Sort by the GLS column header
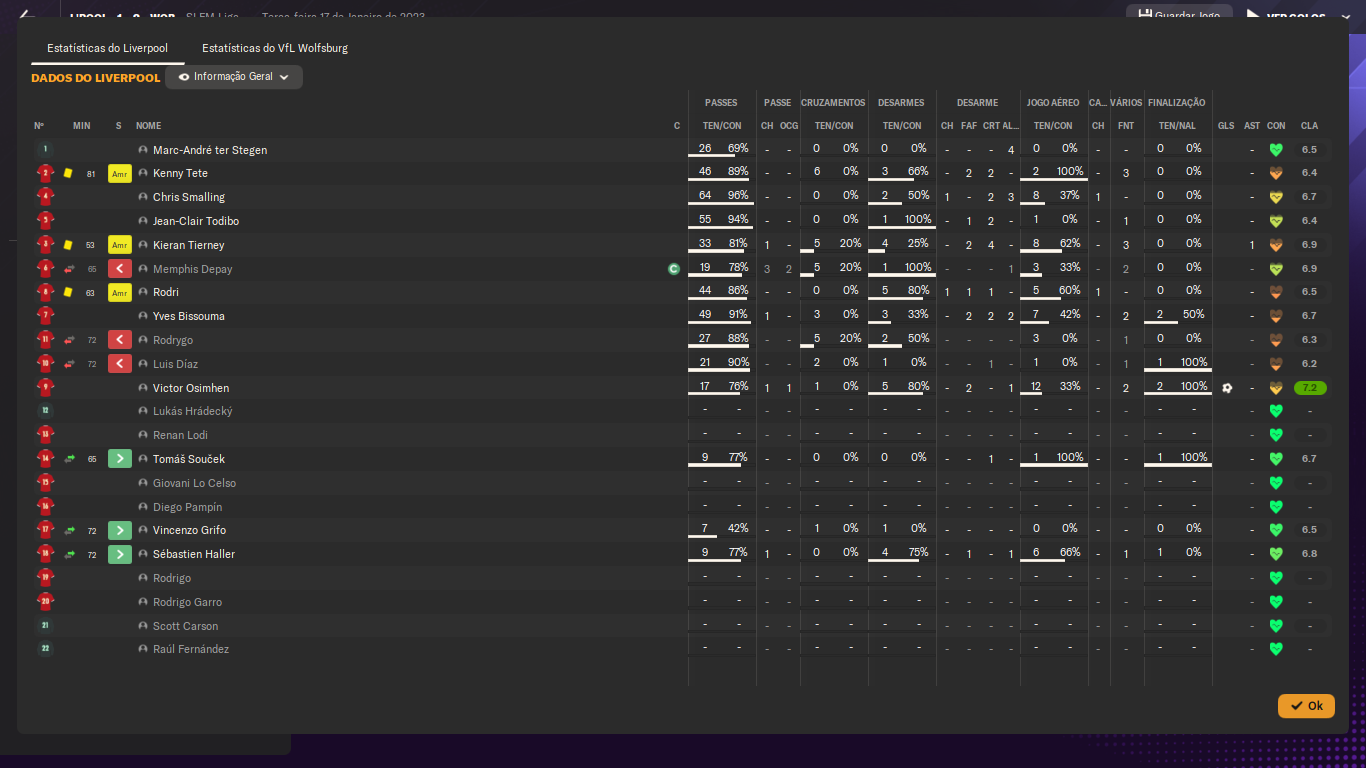 pos(1226,126)
